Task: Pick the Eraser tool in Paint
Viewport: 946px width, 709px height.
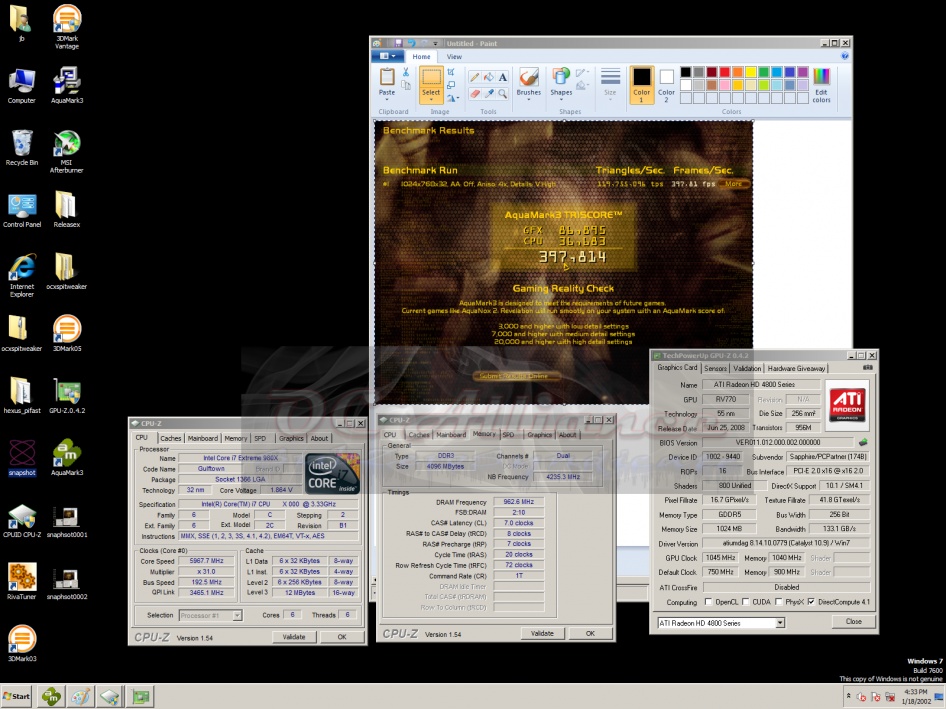Action: 475,93
